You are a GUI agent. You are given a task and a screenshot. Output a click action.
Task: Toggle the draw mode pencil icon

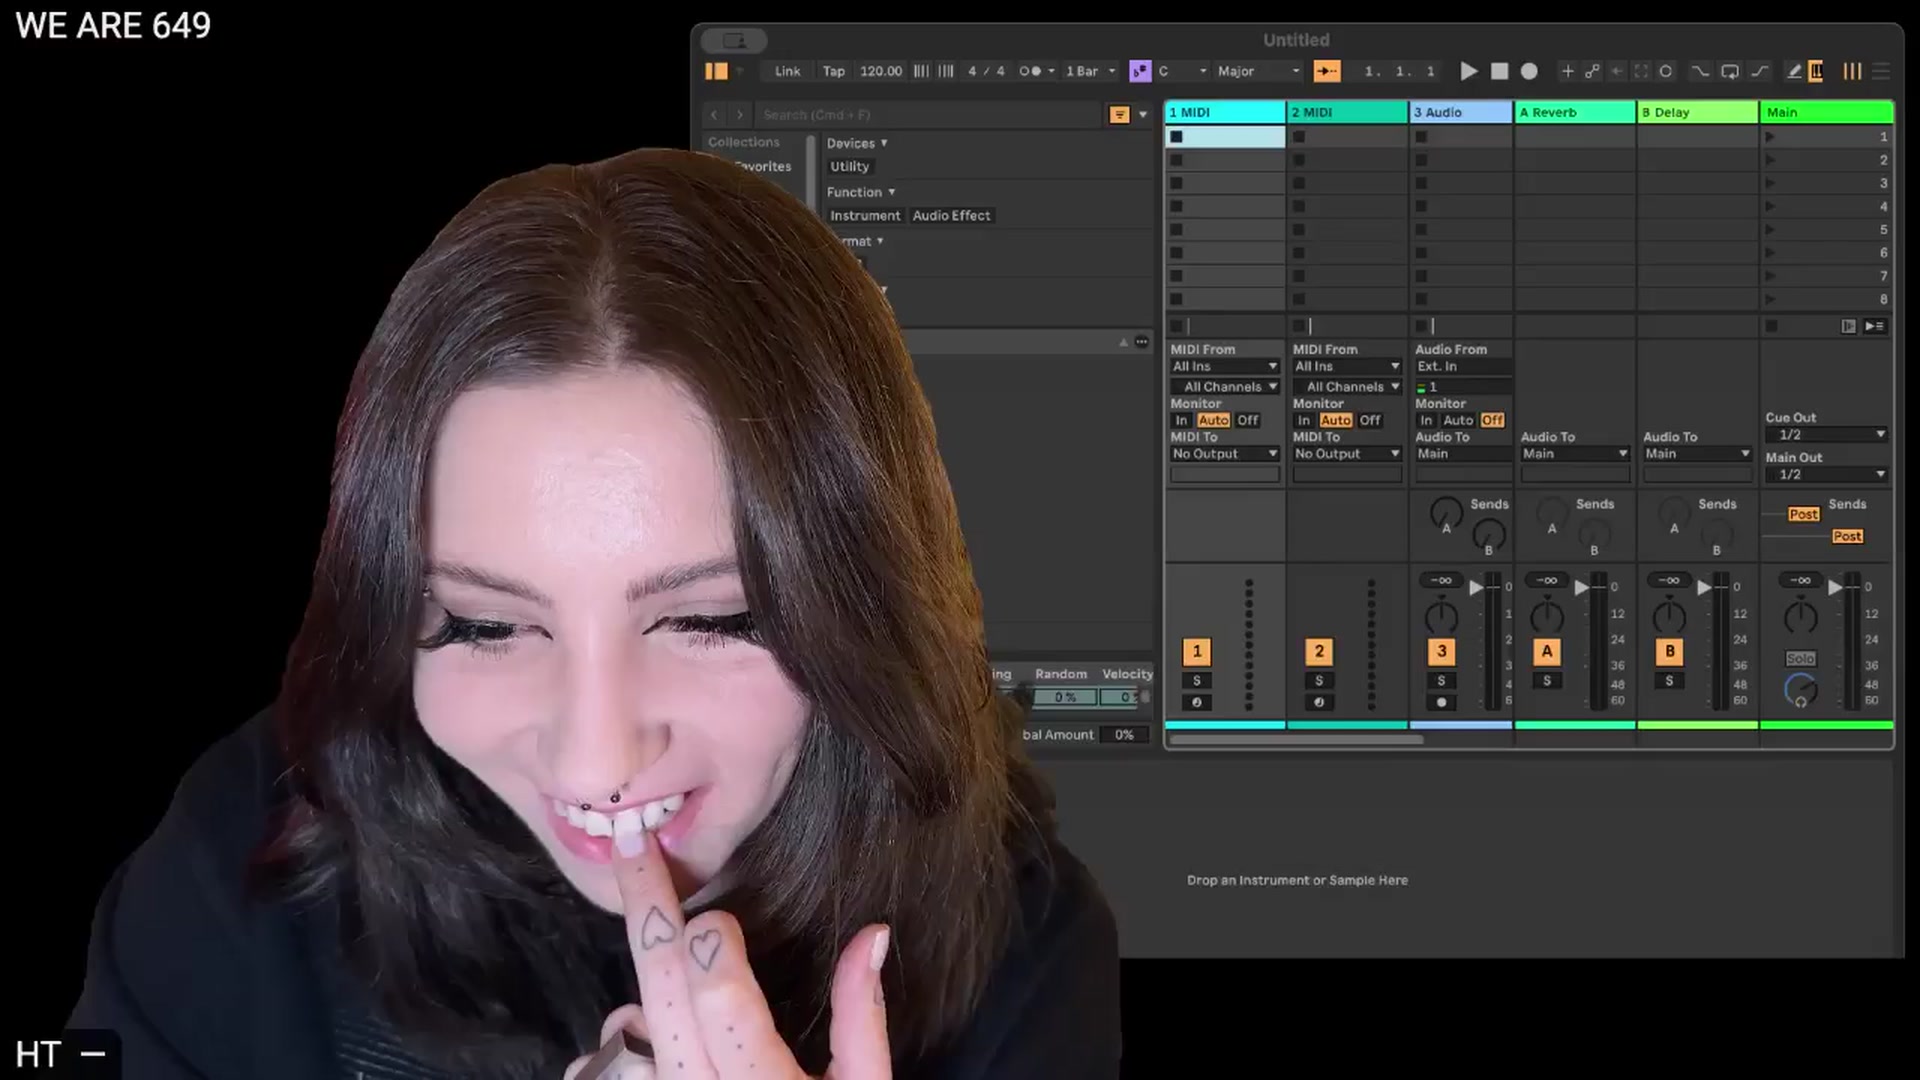click(x=1794, y=71)
